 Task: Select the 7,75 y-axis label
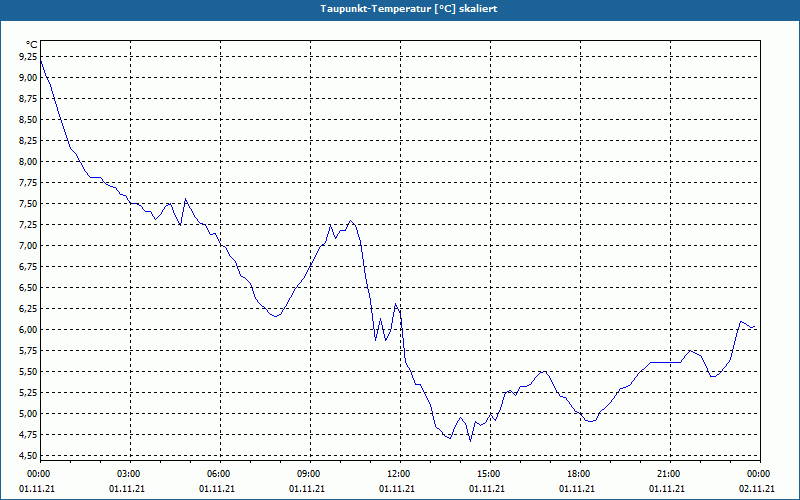[28, 183]
